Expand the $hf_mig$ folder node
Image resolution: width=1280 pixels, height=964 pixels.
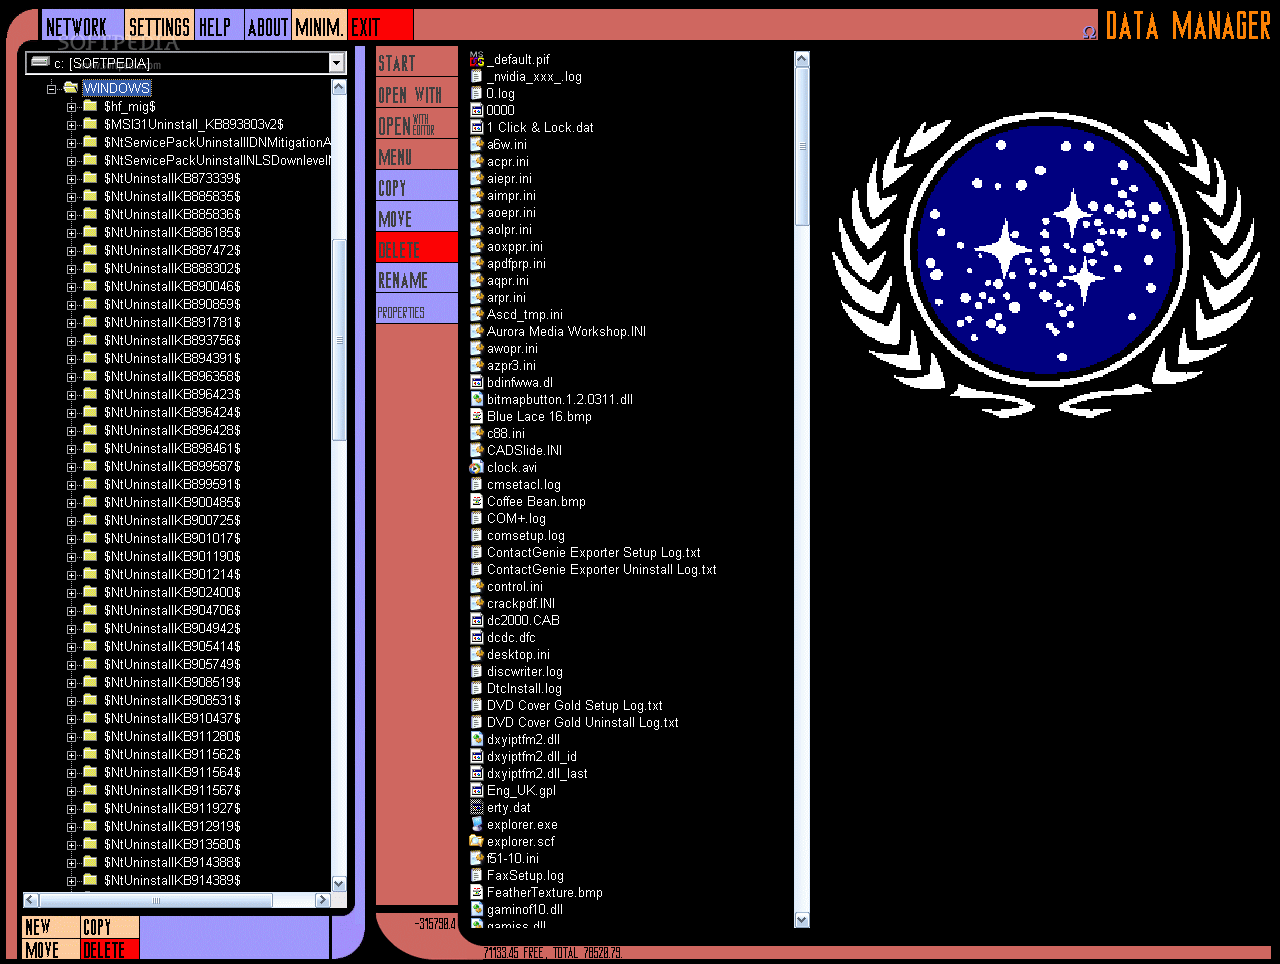pyautogui.click(x=71, y=106)
